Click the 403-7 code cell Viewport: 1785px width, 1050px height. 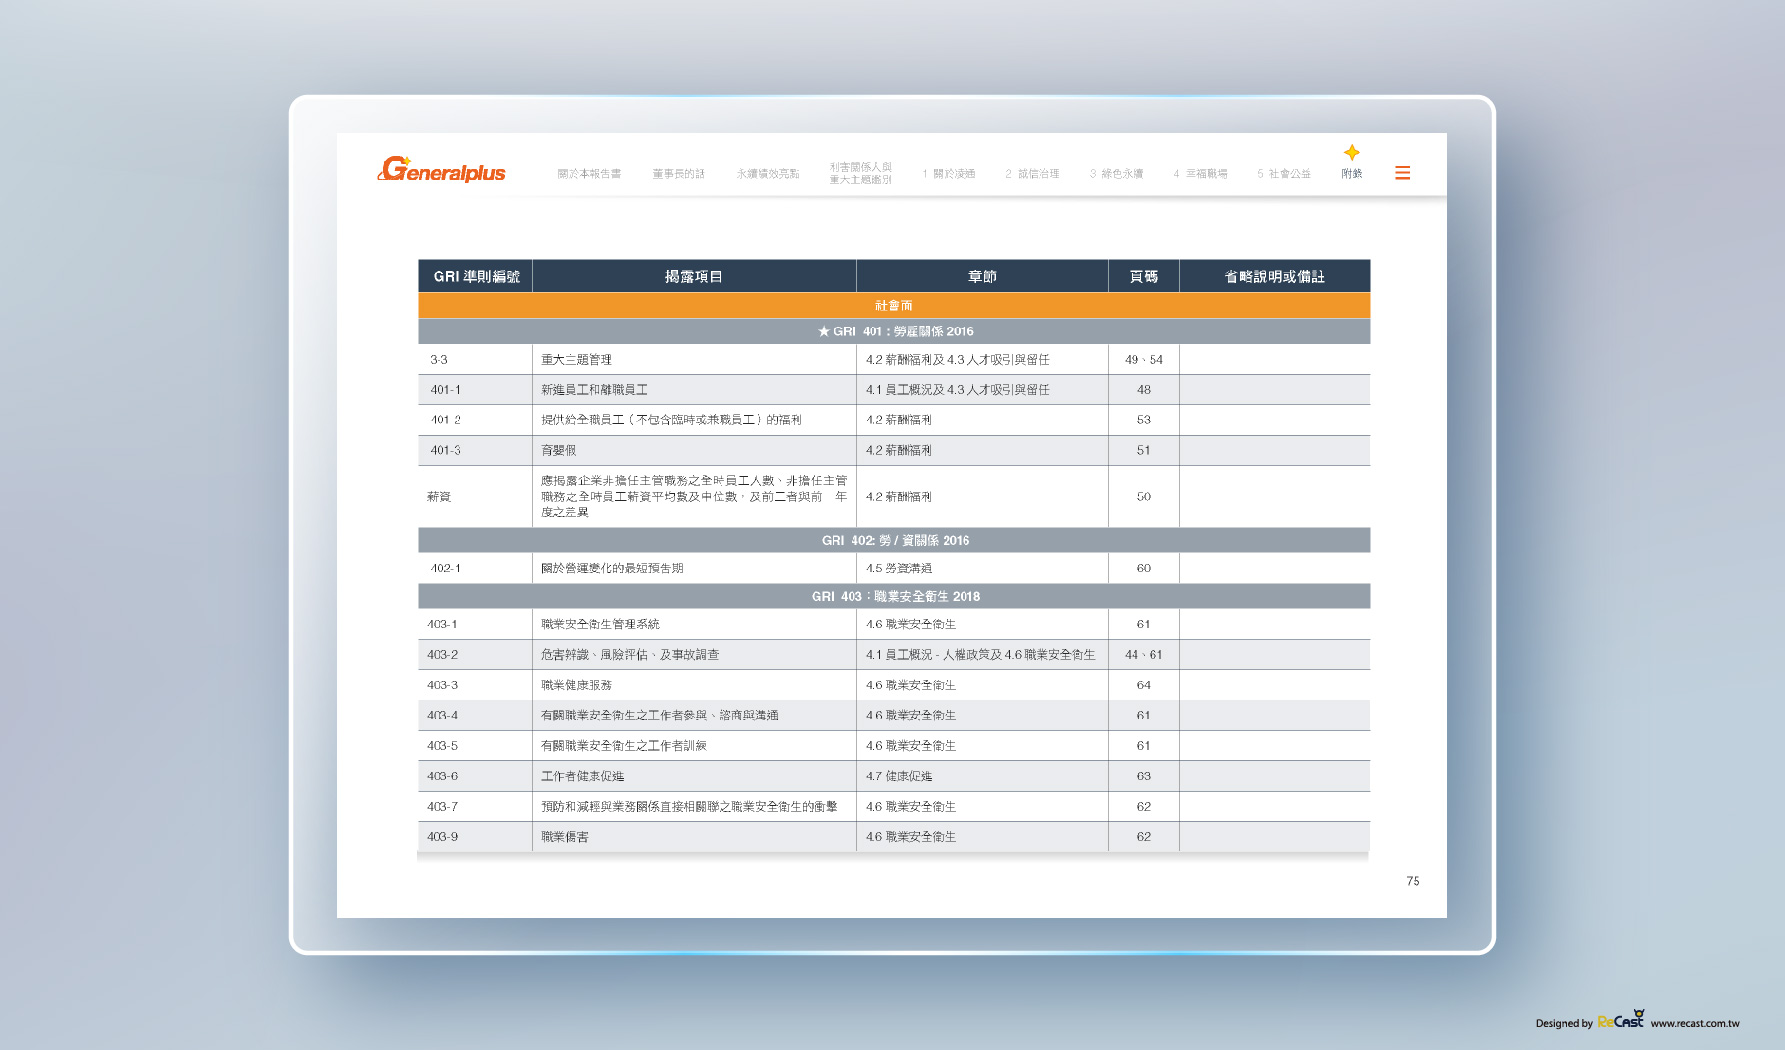pyautogui.click(x=476, y=806)
